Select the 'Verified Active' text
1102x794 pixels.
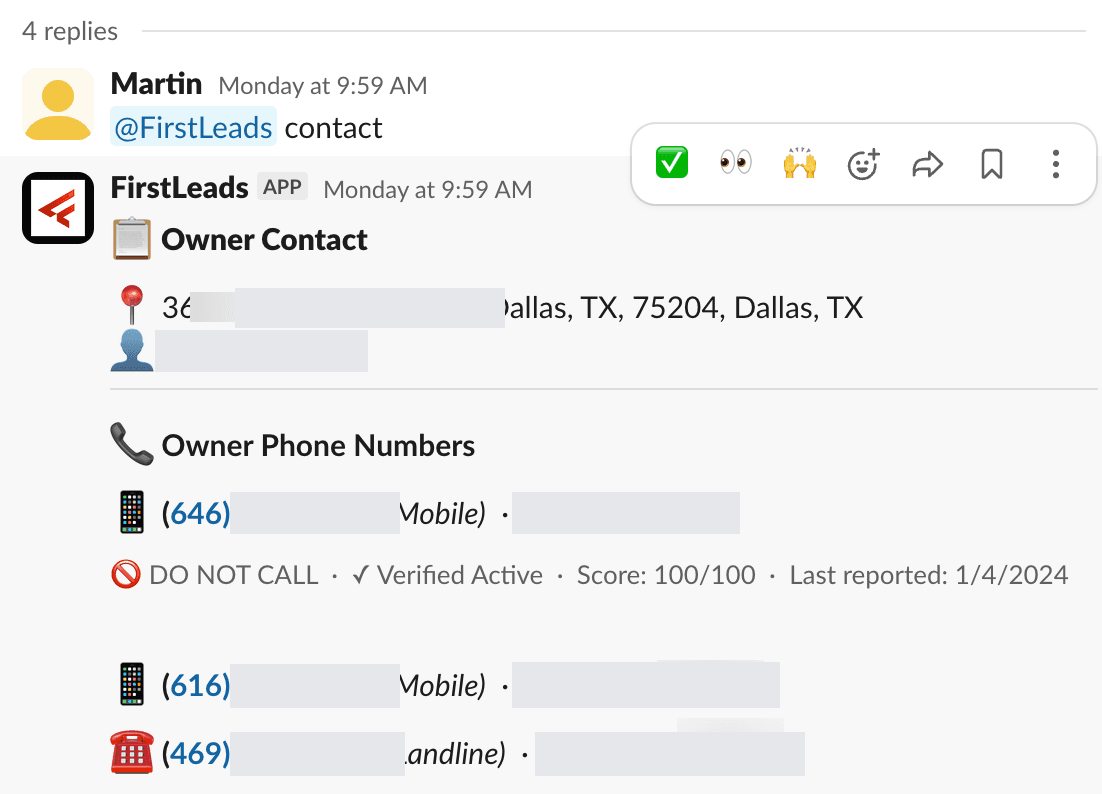(460, 575)
